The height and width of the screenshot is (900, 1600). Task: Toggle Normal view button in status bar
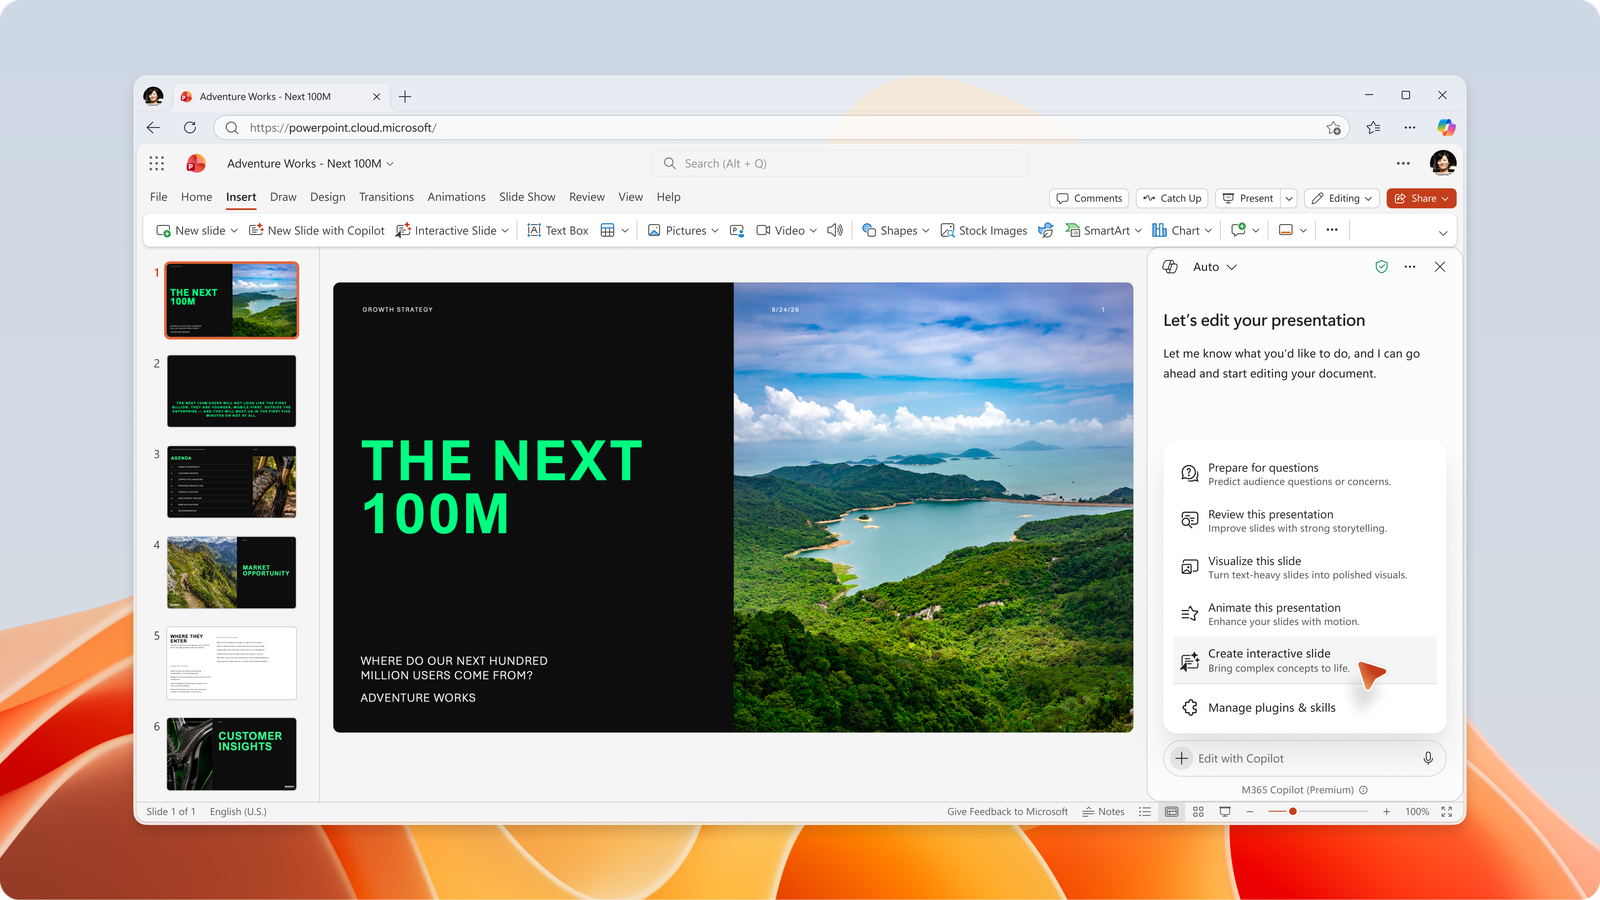pos(1171,812)
